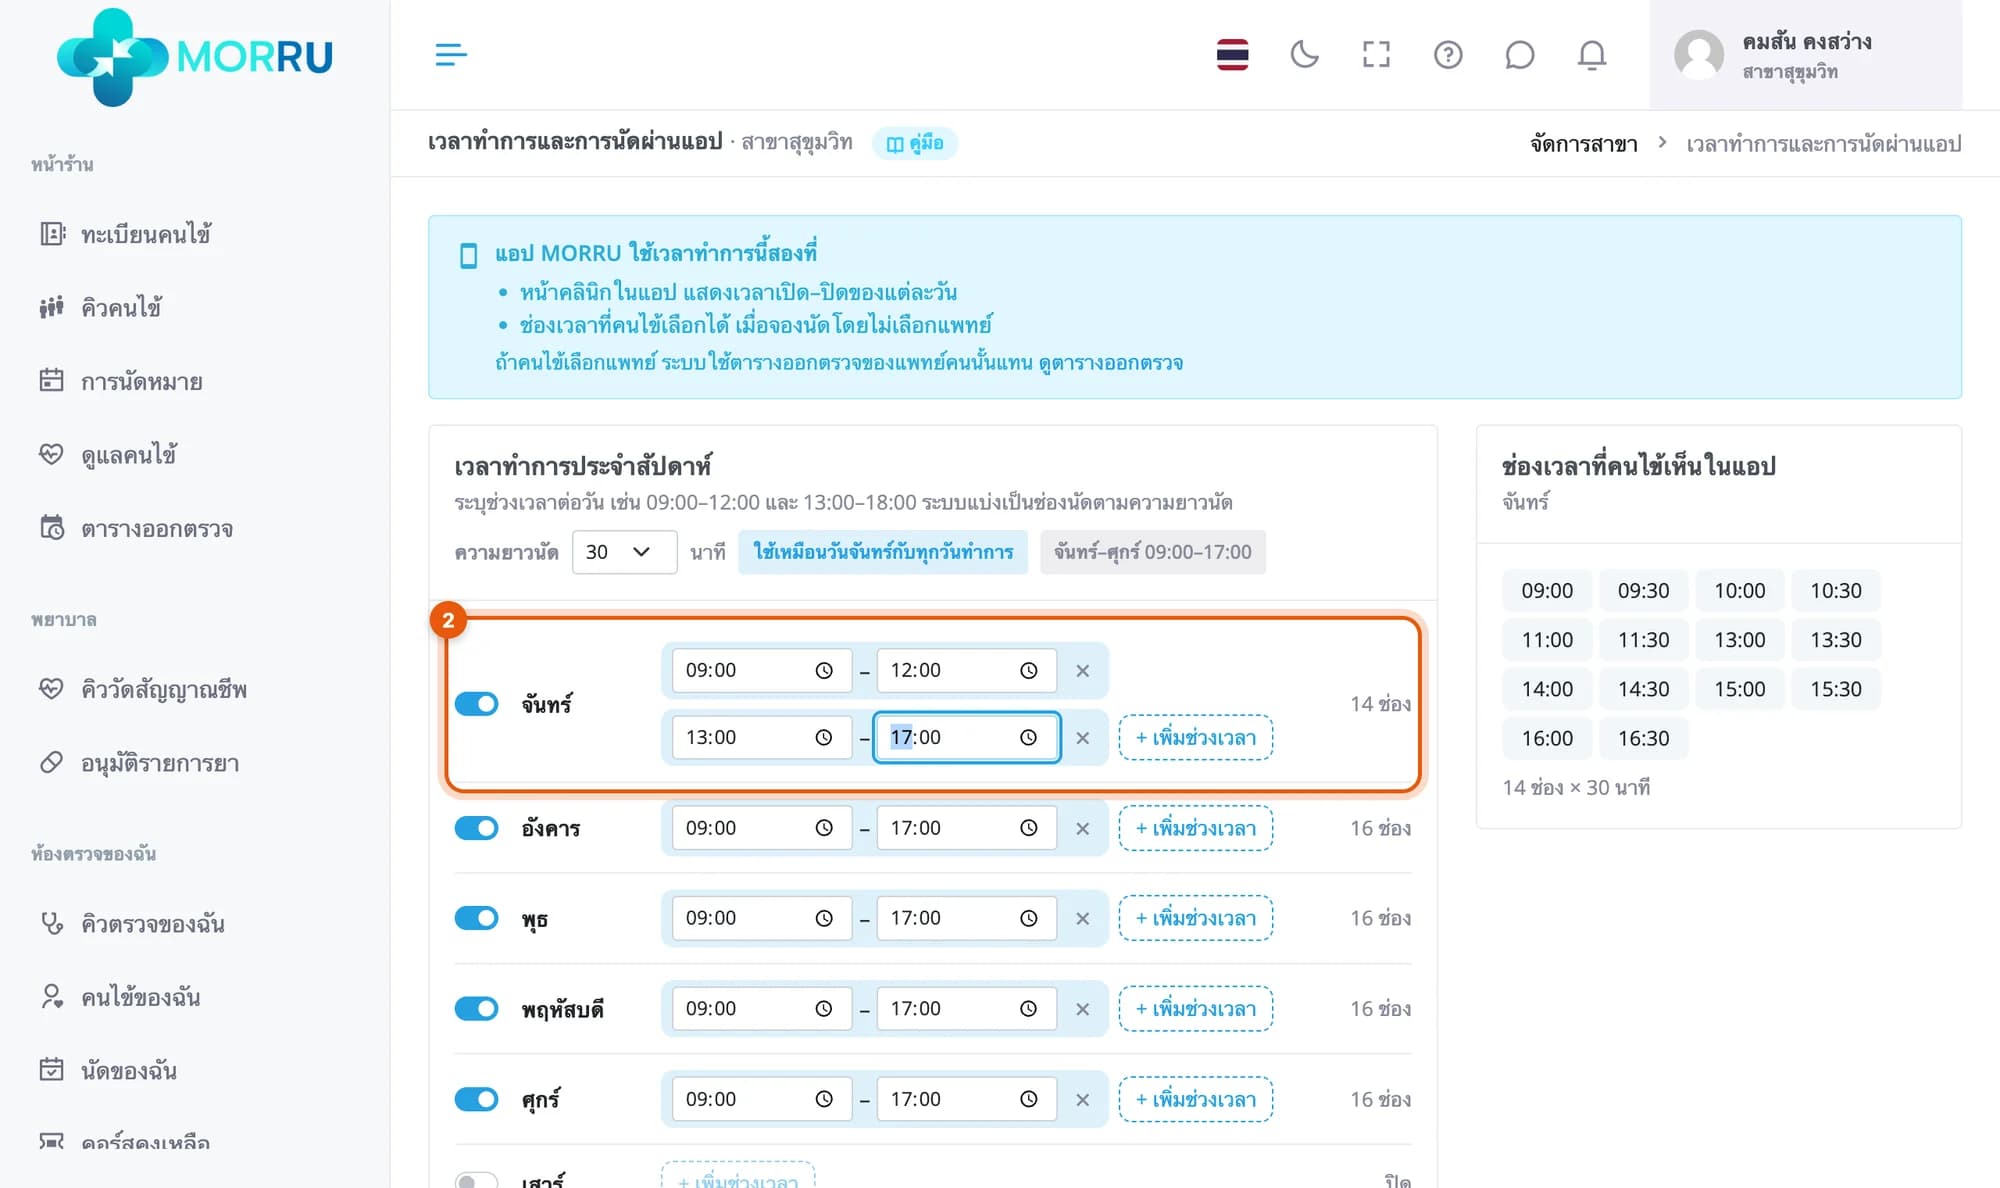Viewport: 2000px width, 1188px height.
Task: Toggle Friday (ศุกร์) working day
Action: pyautogui.click(x=476, y=1099)
